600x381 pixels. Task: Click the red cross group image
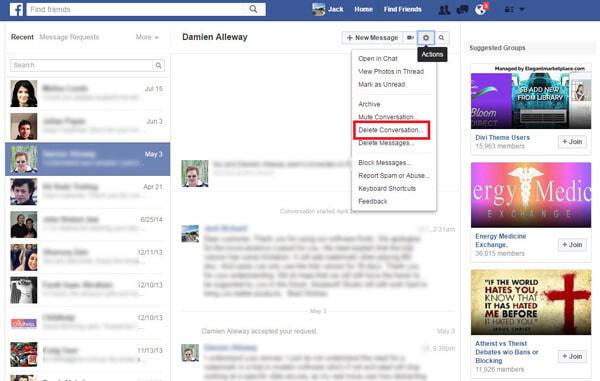coord(531,302)
